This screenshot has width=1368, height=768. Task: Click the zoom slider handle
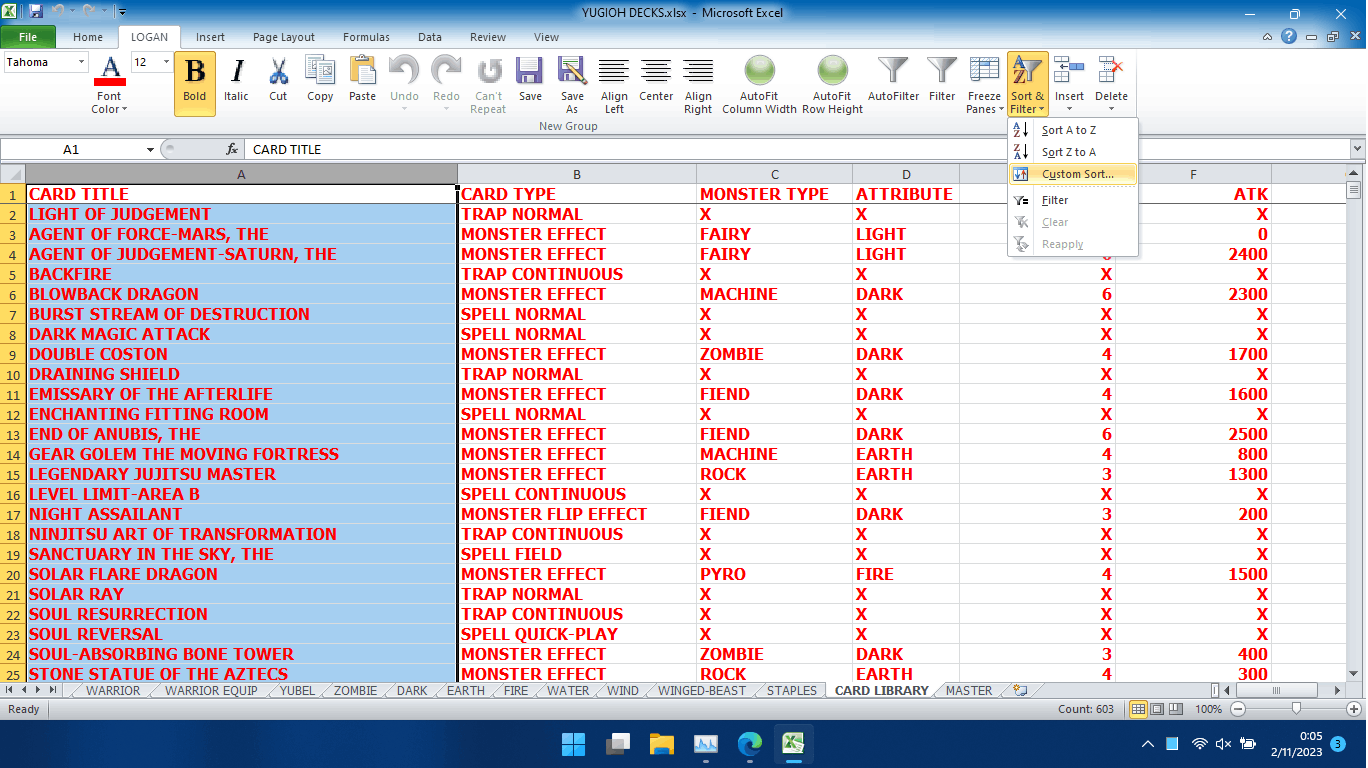coord(1296,709)
